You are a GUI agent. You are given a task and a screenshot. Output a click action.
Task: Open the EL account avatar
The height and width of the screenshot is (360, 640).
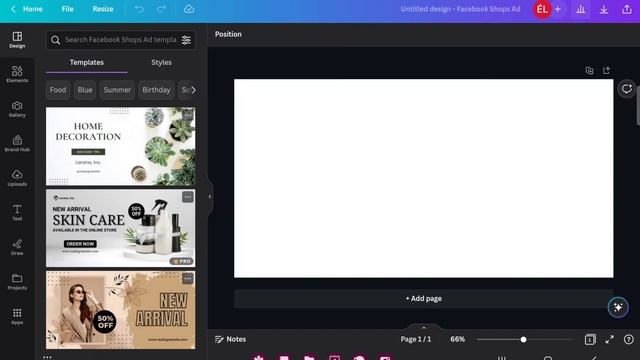(542, 9)
